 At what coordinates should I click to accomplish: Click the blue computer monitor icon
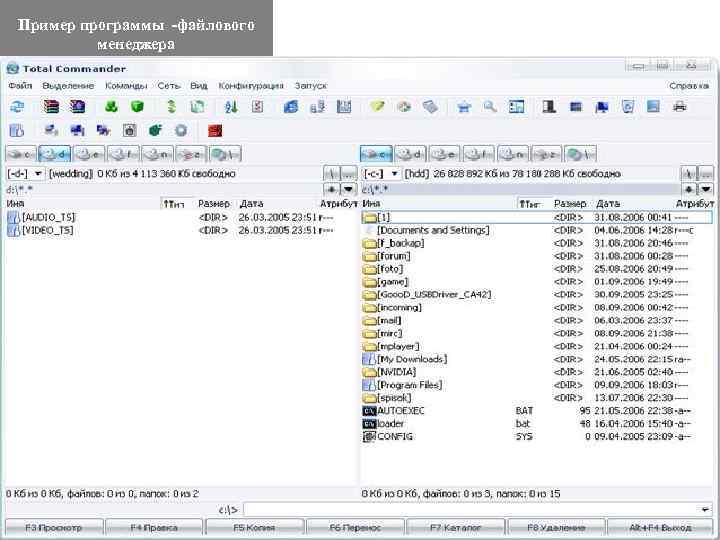[x=602, y=107]
